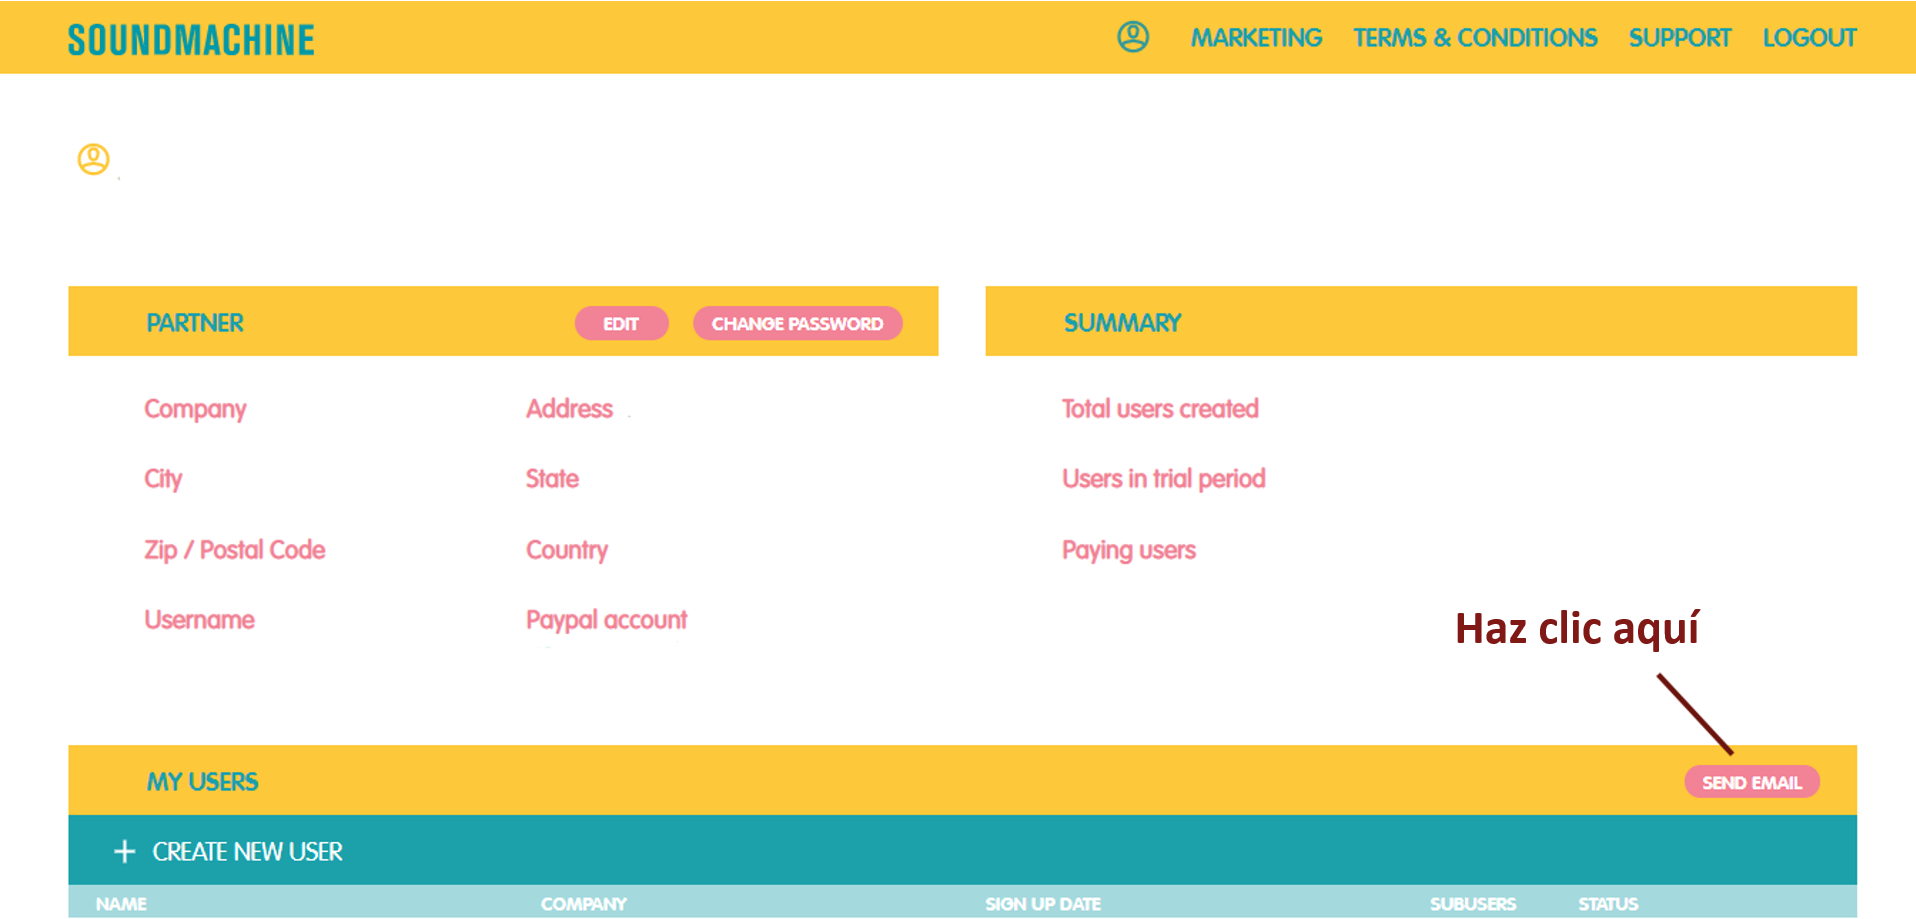Go to Terms & Conditions page

pos(1475,38)
